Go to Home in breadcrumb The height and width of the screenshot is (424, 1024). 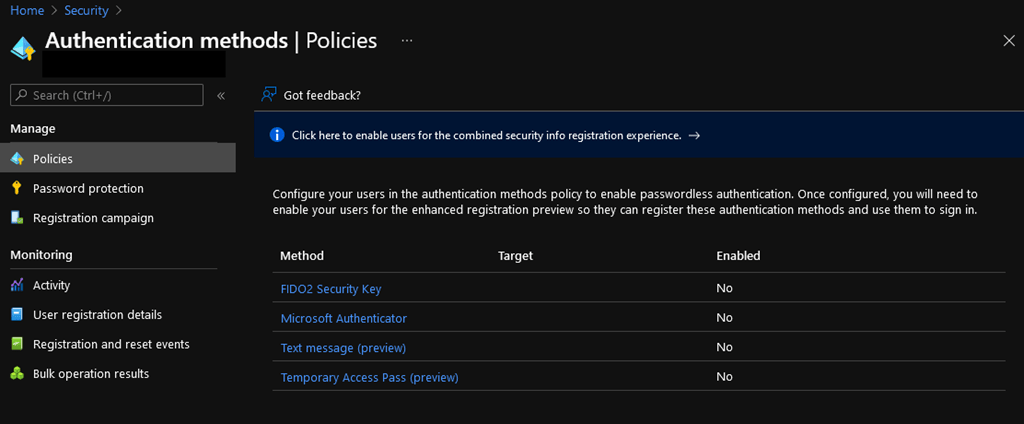coord(27,10)
